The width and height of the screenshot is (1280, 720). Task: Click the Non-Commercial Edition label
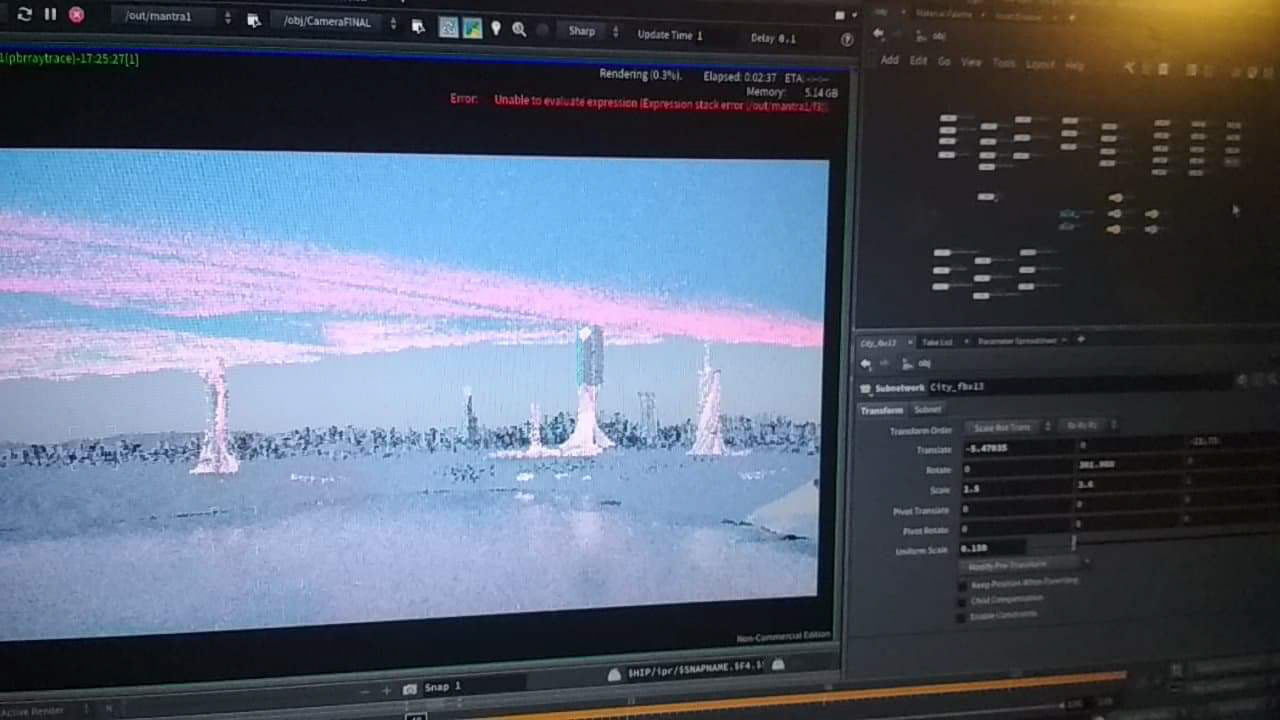[x=783, y=636]
